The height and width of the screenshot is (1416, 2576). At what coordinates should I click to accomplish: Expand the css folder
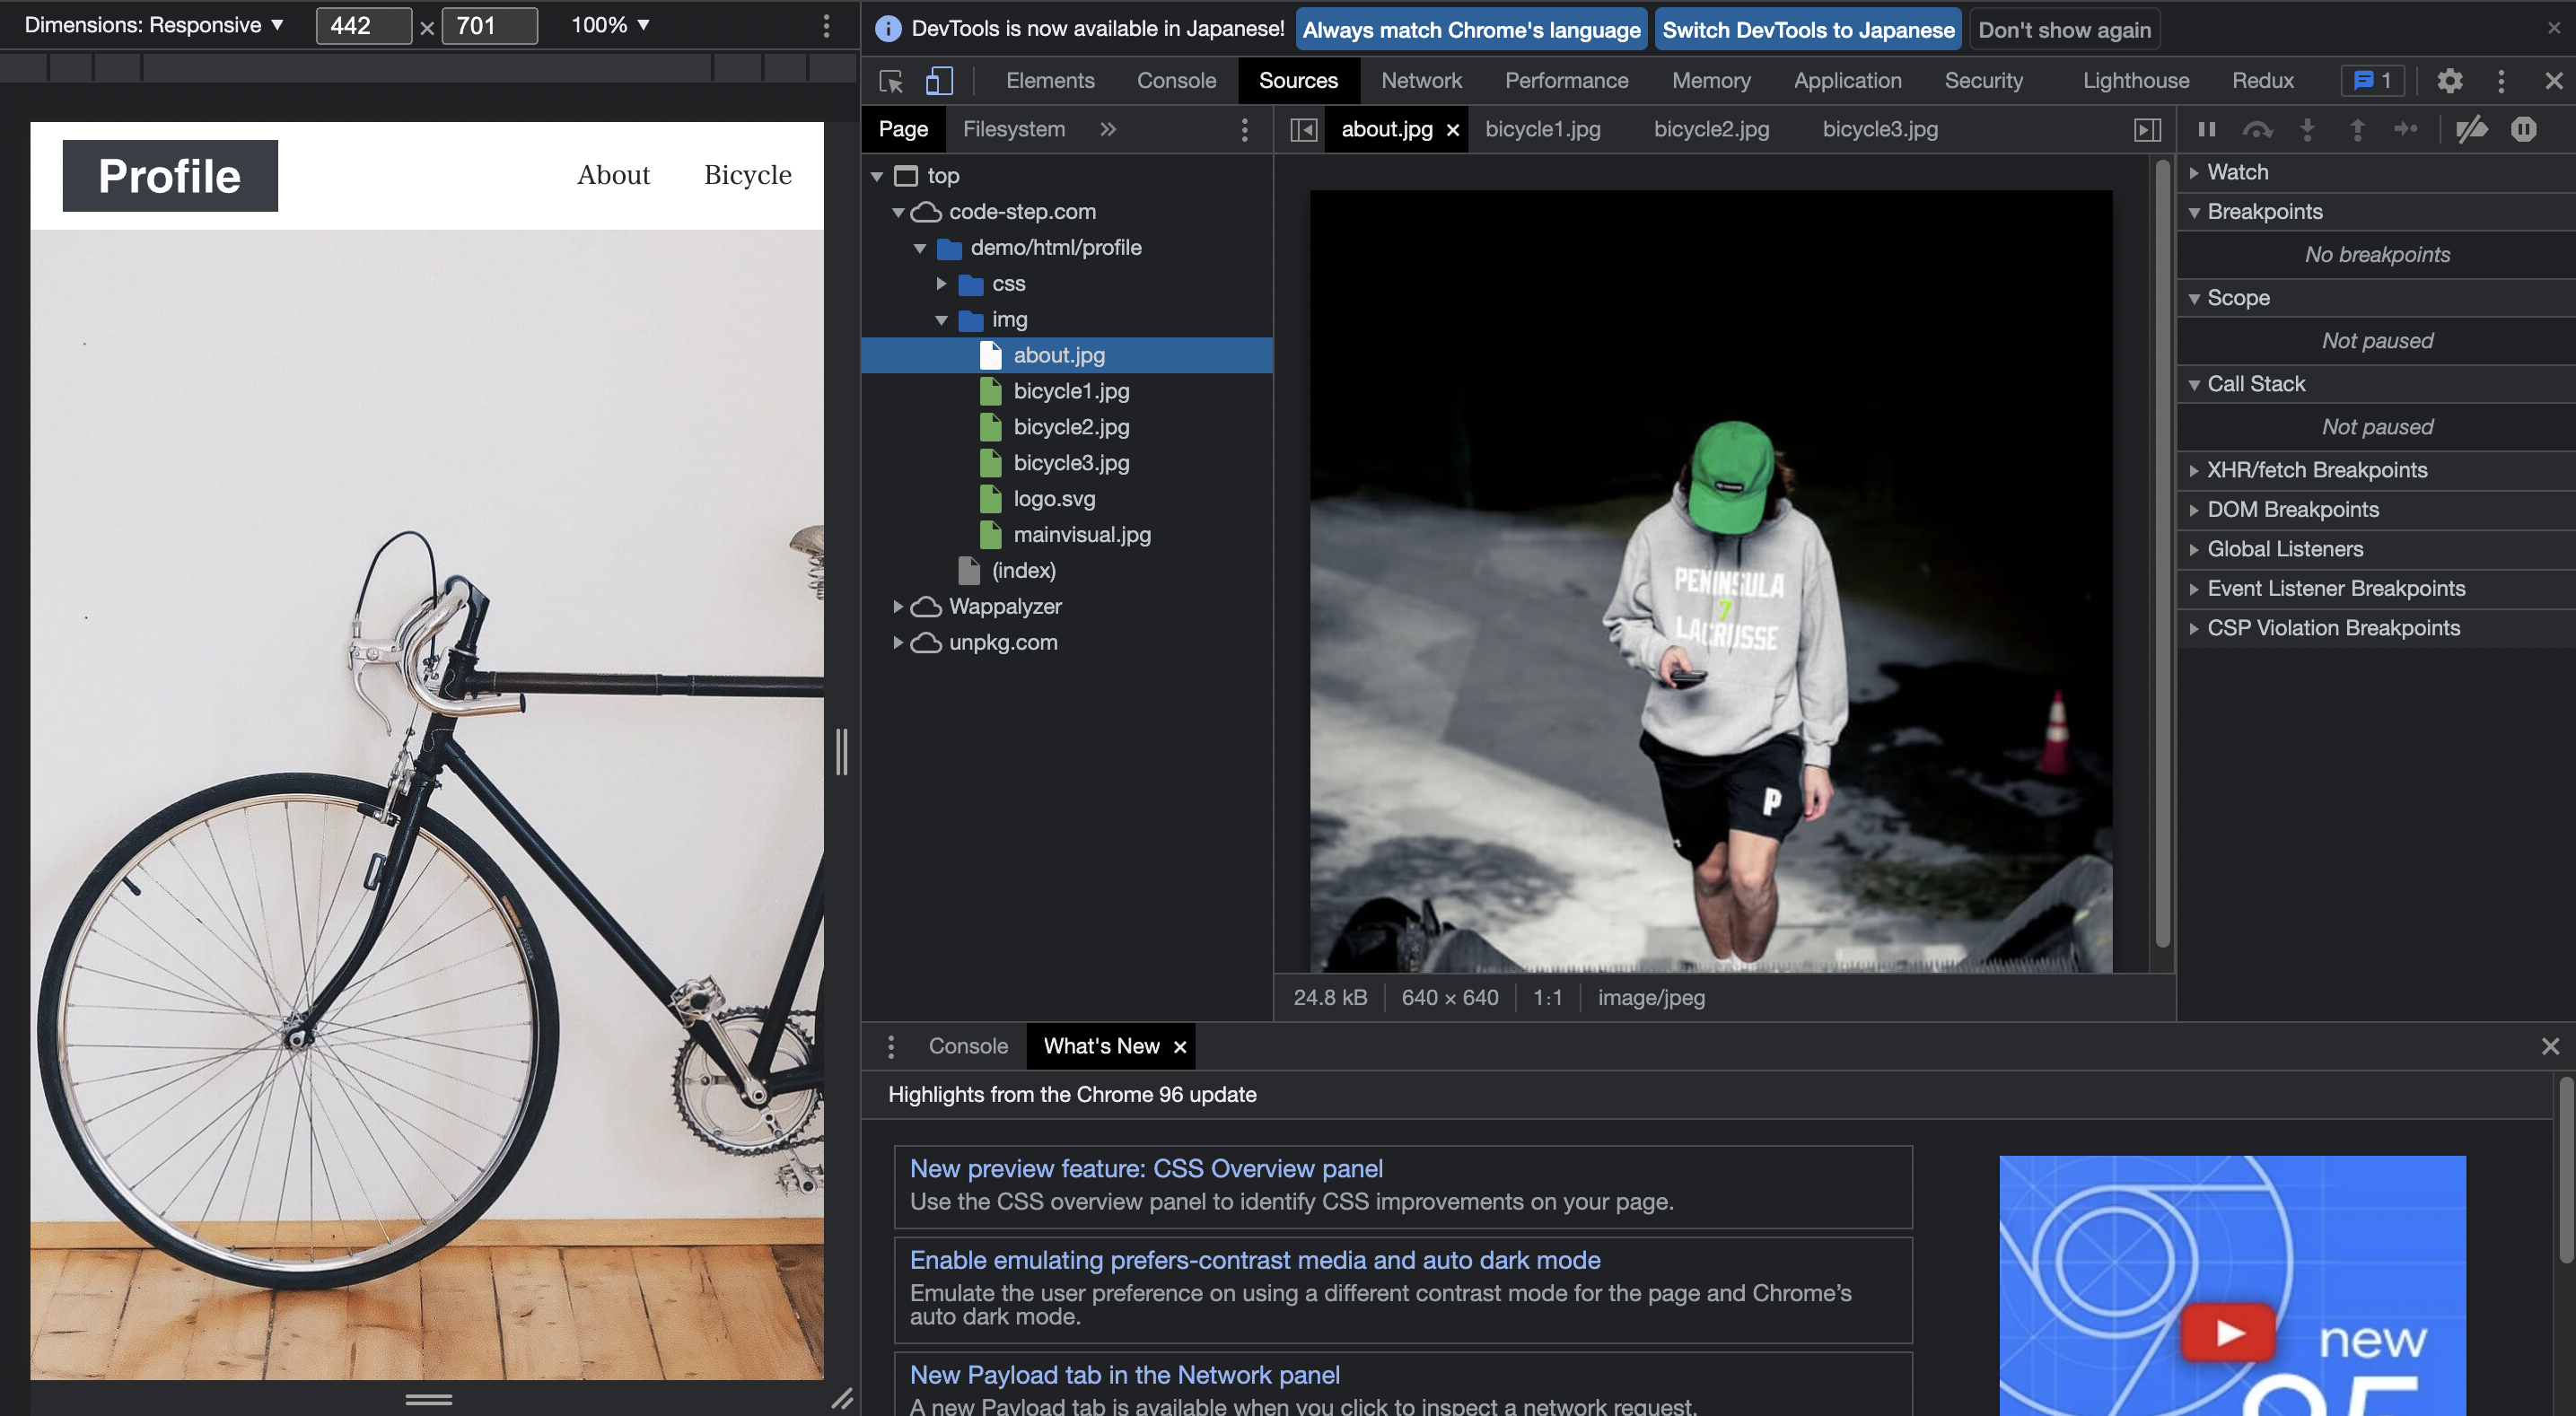(x=941, y=284)
